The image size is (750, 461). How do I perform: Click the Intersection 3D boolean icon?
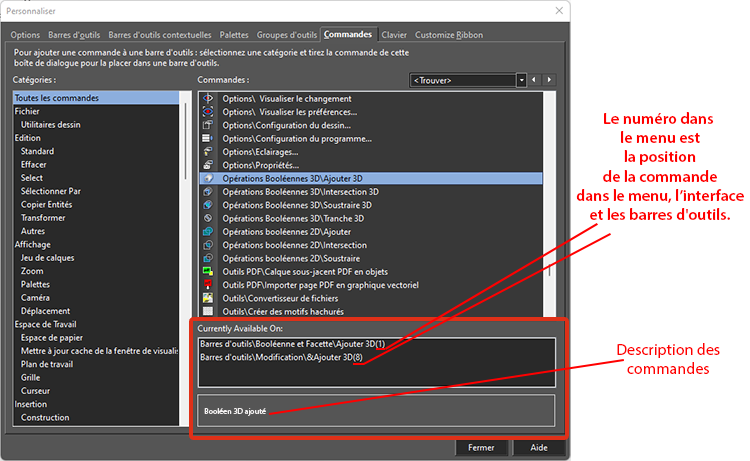(x=208, y=192)
